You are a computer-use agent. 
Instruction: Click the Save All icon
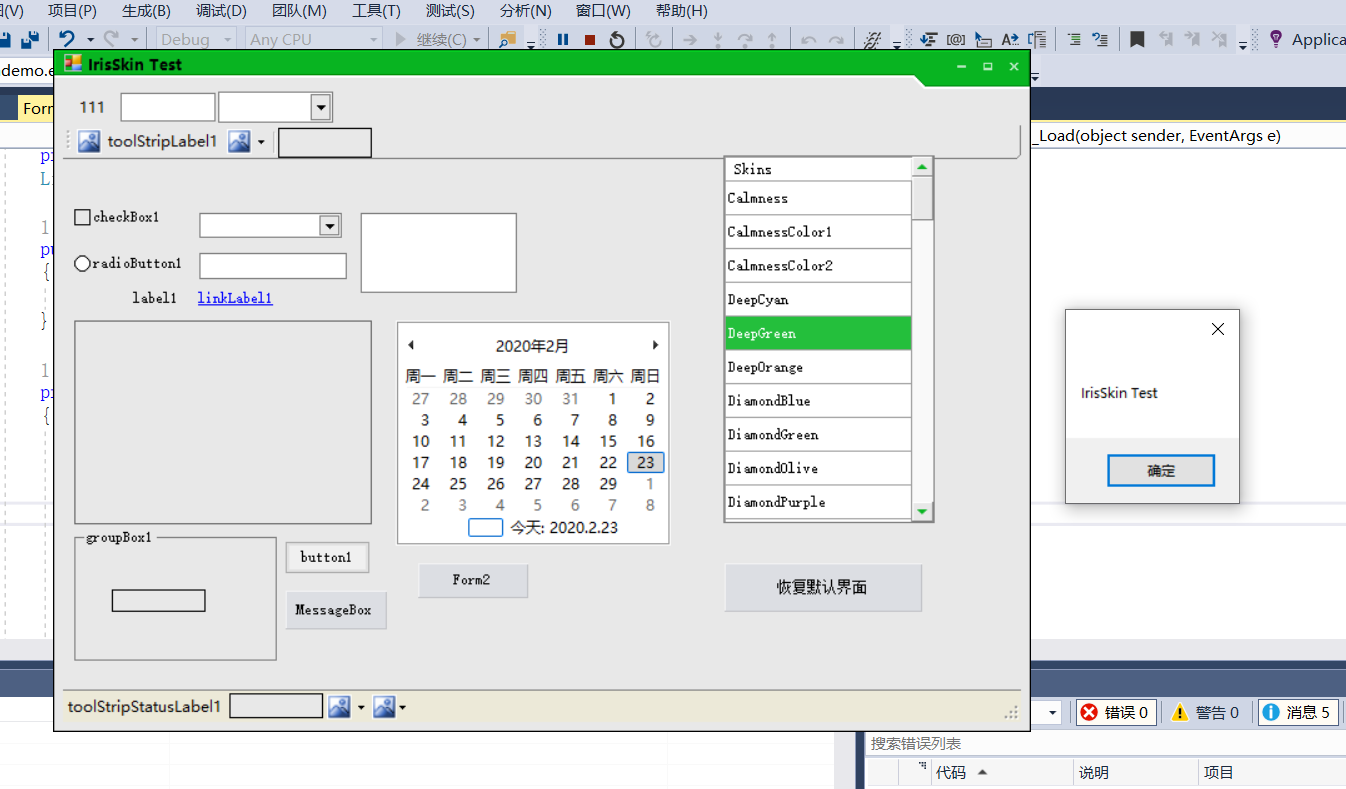[31, 38]
